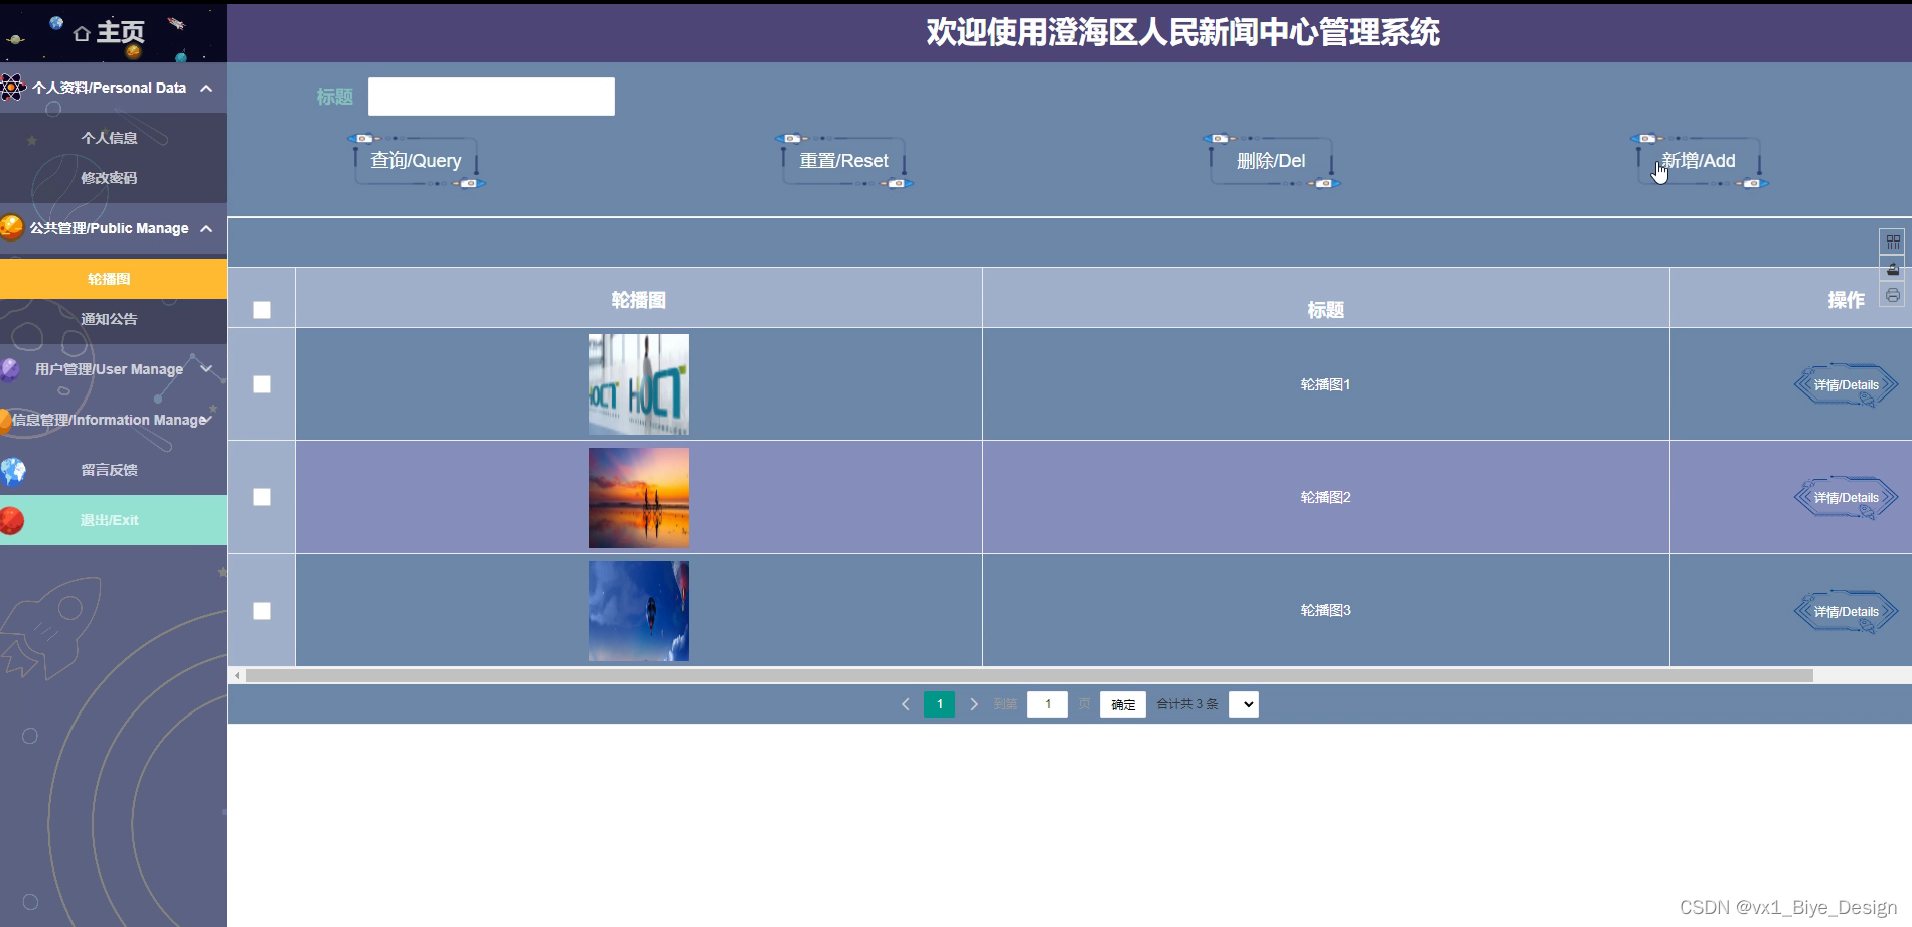The image size is (1912, 927).
Task: Expand the 用户管理/User Manage section
Action: coord(113,369)
